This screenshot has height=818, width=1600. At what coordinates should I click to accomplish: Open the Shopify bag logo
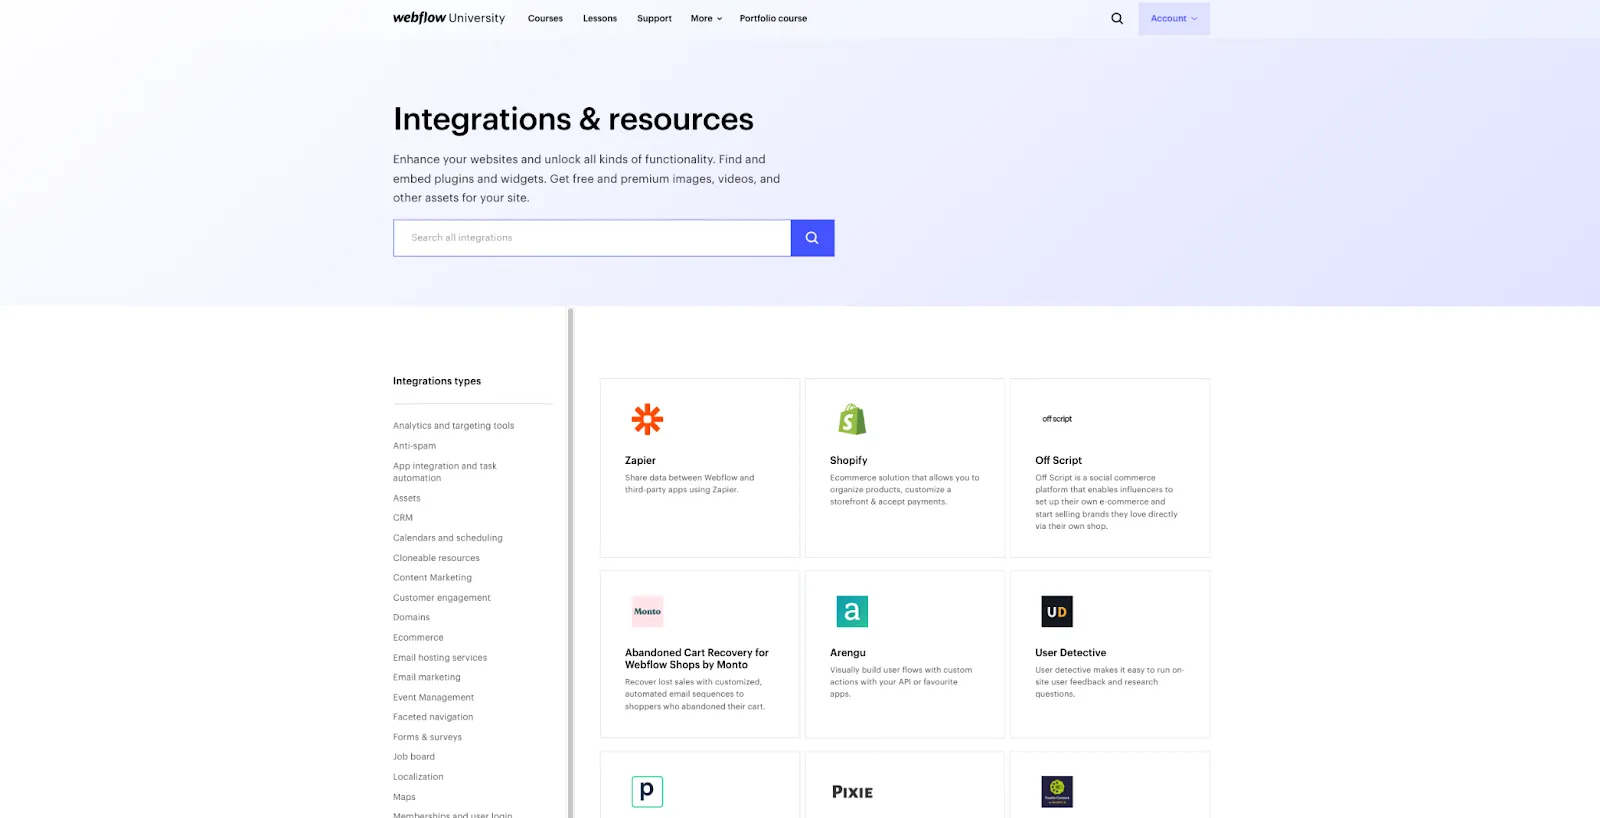852,419
